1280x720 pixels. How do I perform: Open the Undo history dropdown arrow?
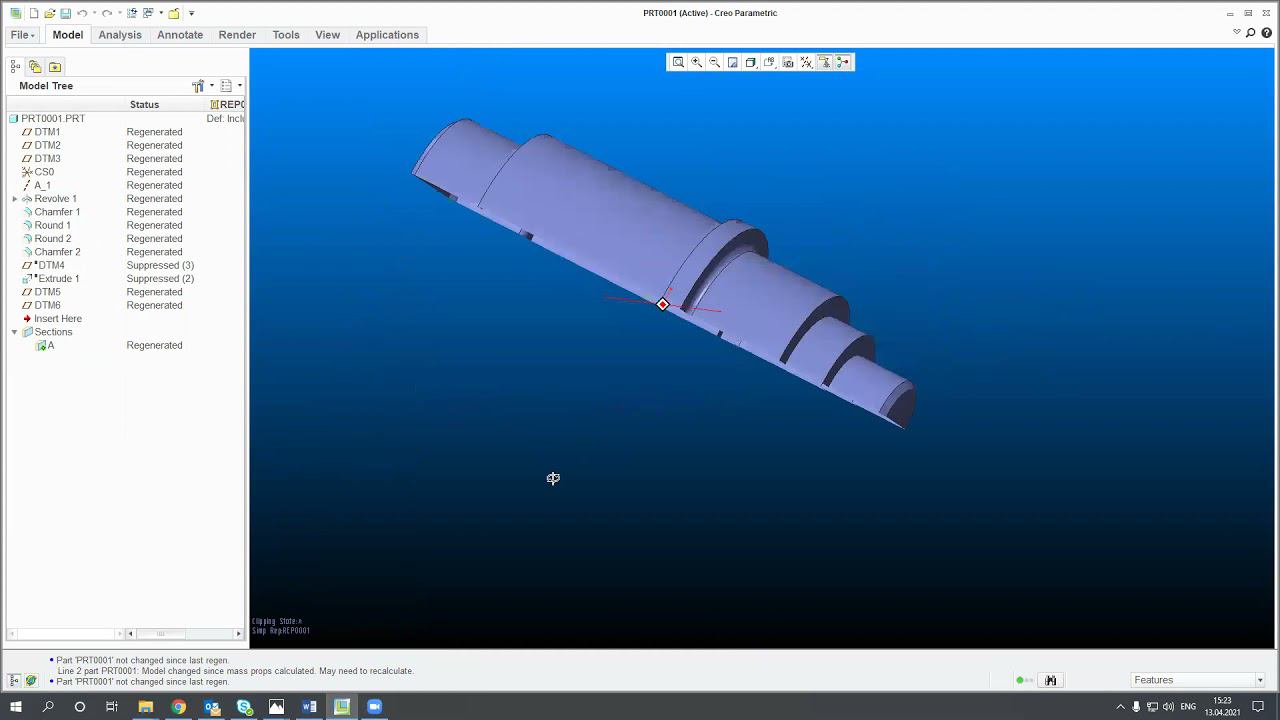[94, 13]
